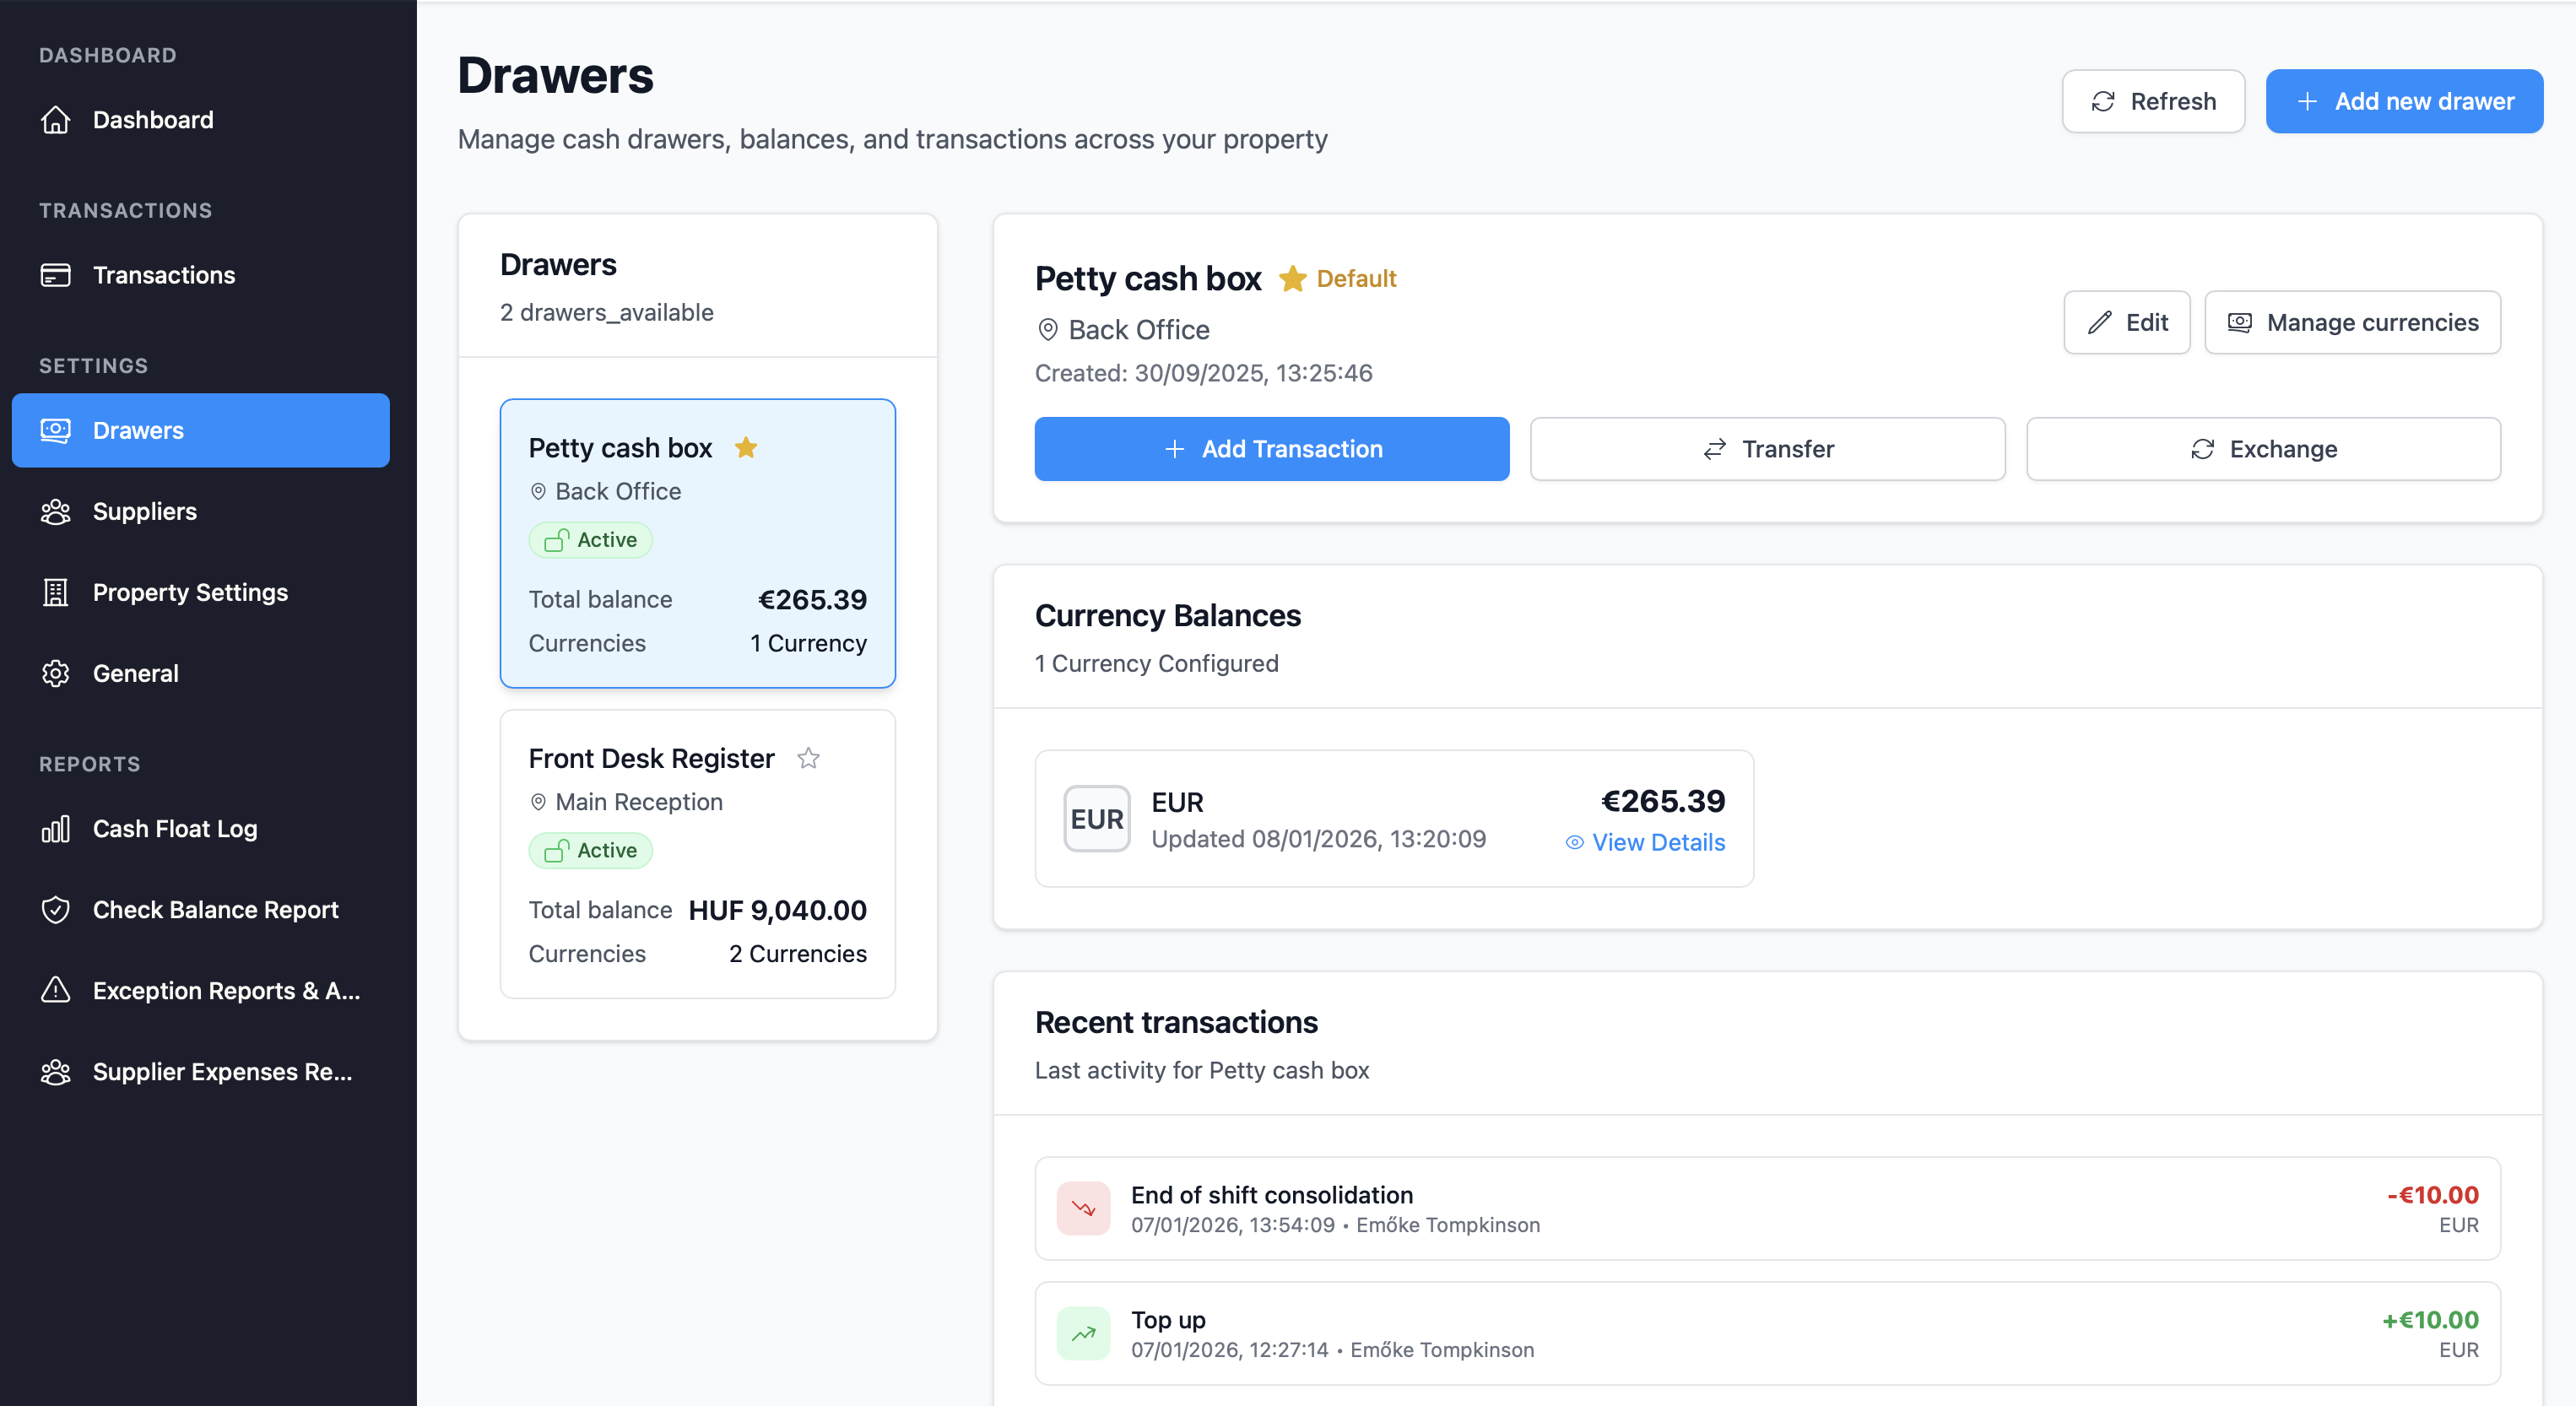
Task: Open Cash Float Log report
Action: click(x=174, y=829)
